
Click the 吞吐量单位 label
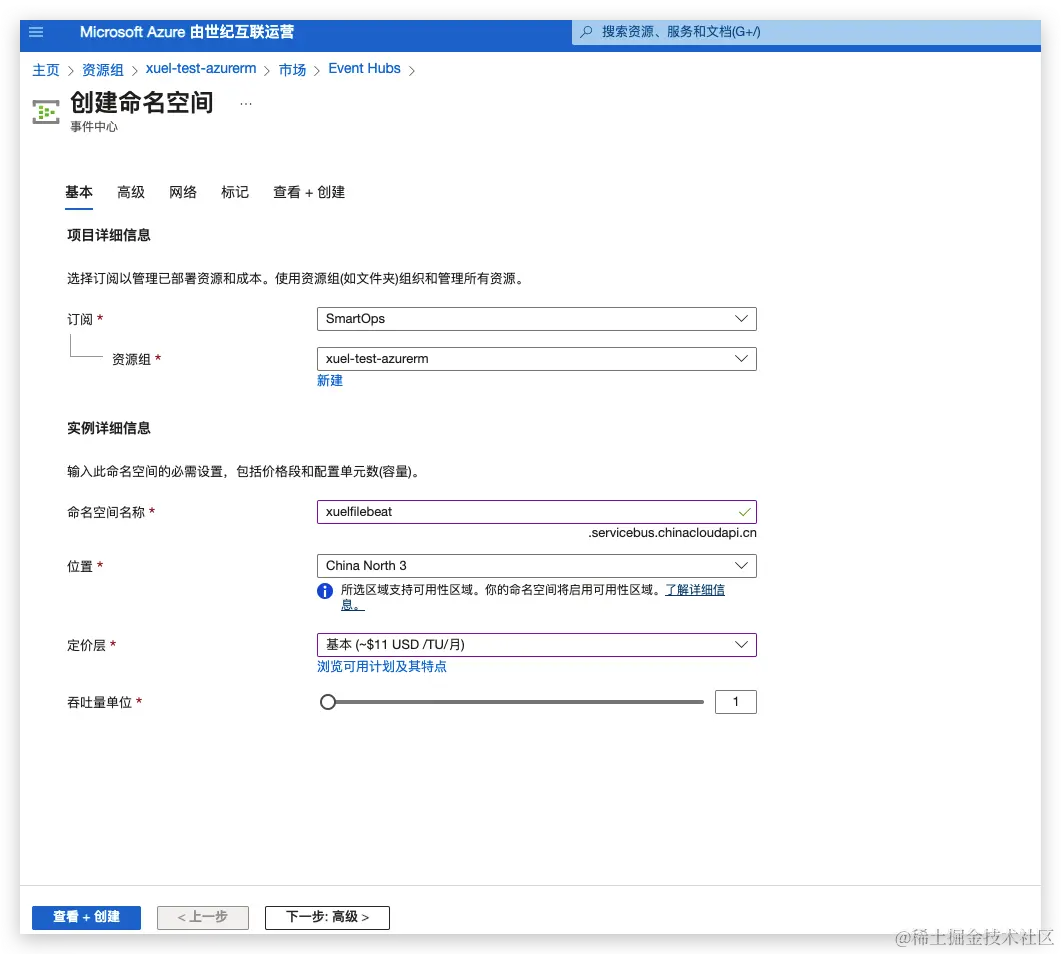coord(99,702)
